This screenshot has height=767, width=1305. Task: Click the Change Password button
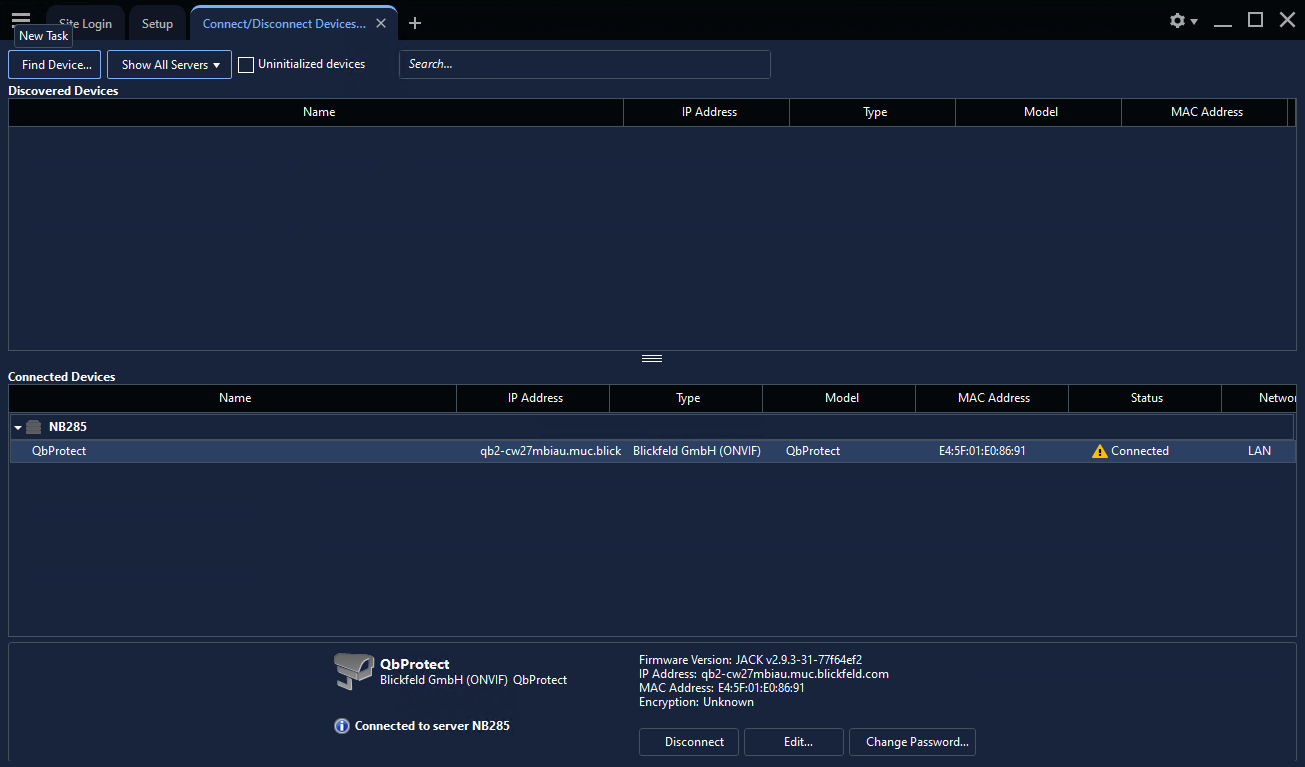[912, 742]
